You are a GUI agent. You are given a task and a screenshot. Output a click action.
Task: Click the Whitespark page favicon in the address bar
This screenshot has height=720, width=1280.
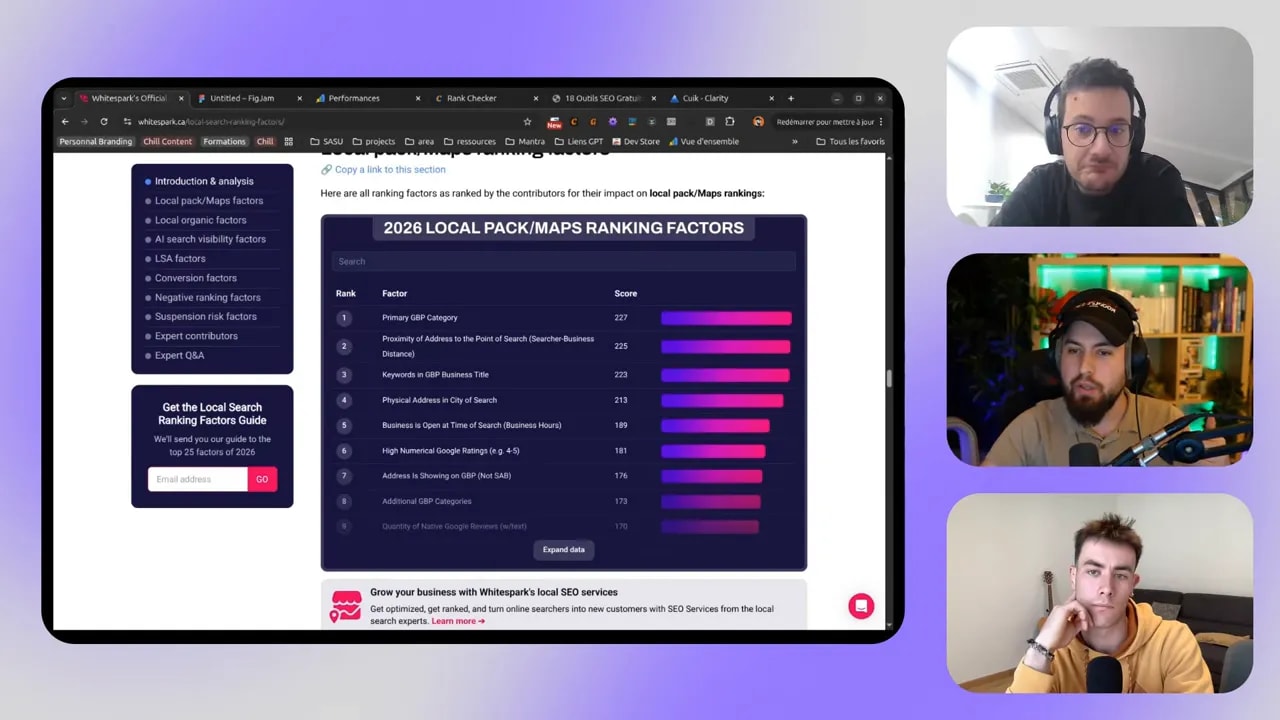[x=127, y=121]
